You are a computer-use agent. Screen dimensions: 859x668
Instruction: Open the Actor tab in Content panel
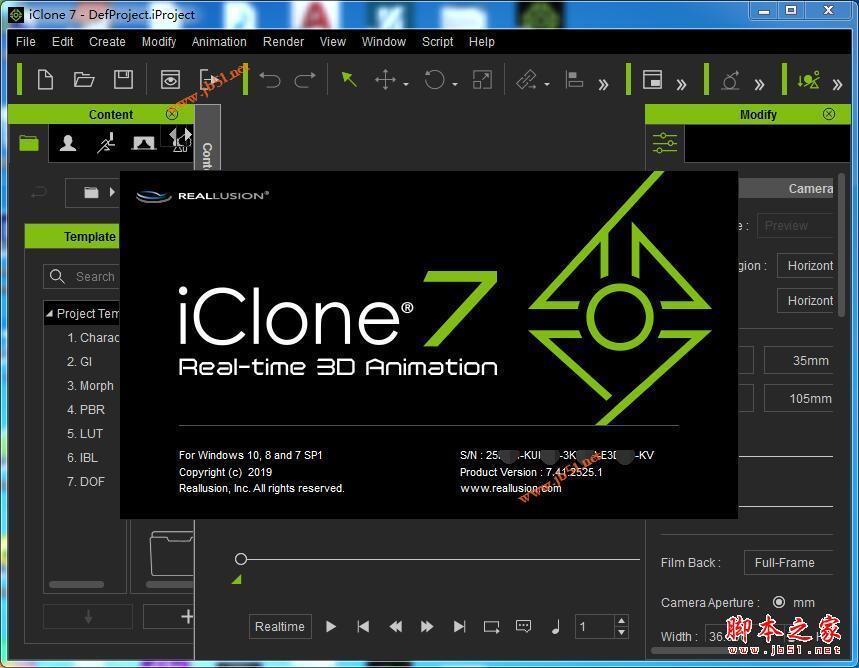68,144
